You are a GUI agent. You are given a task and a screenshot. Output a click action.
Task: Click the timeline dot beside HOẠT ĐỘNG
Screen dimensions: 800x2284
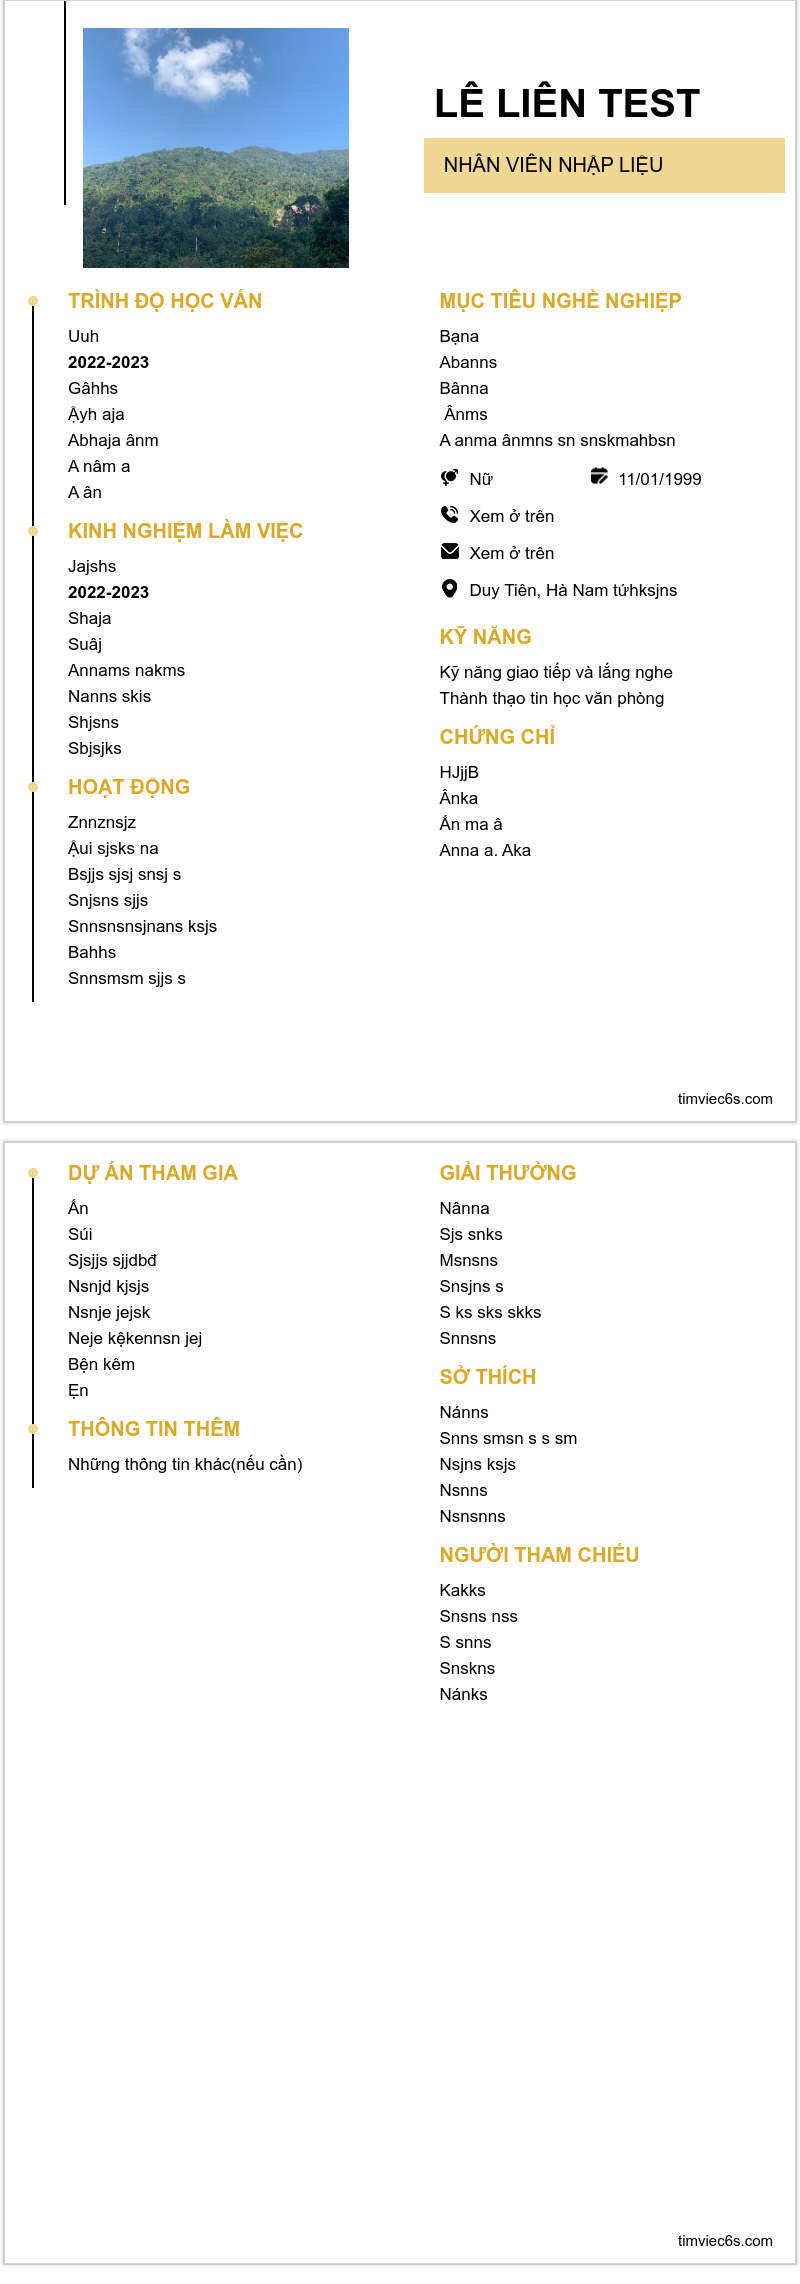coord(33,787)
